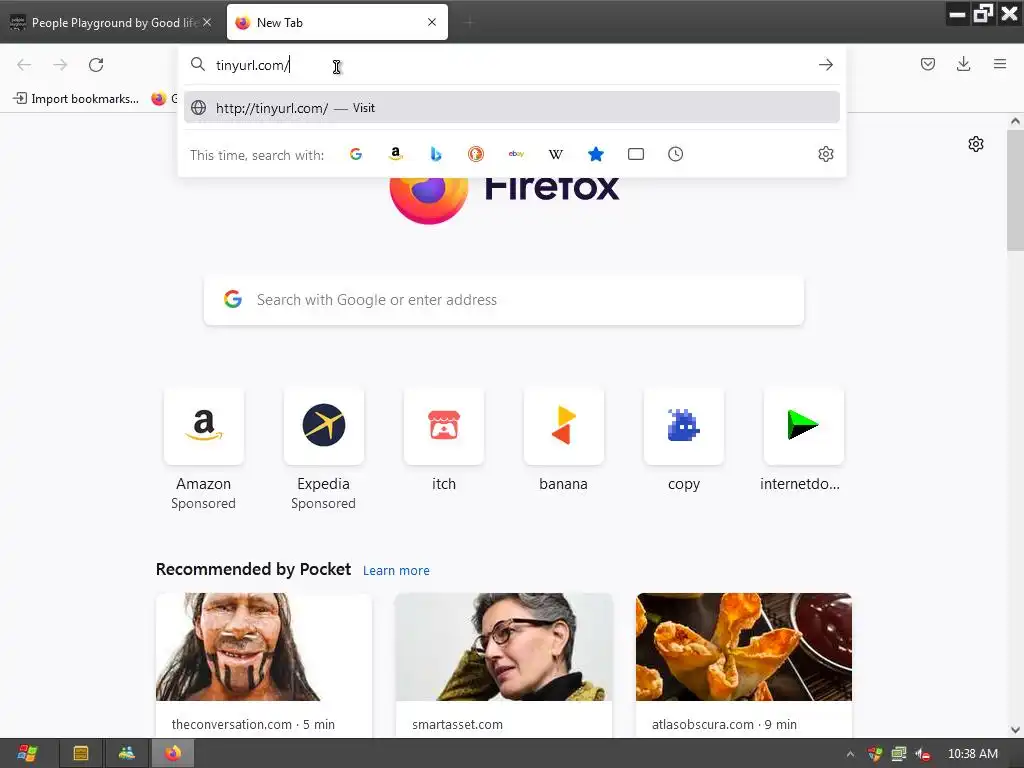Screen dimensions: 1024x768
Task: Click the Recommended by Pocket heading
Action: pyautogui.click(x=253, y=569)
